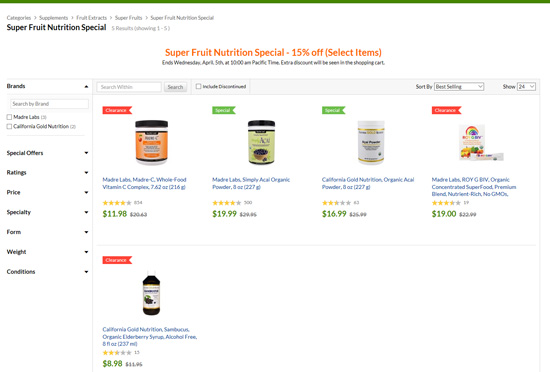This screenshot has height=372, width=550.
Task: Expand the Price filter section
Action: click(x=47, y=192)
